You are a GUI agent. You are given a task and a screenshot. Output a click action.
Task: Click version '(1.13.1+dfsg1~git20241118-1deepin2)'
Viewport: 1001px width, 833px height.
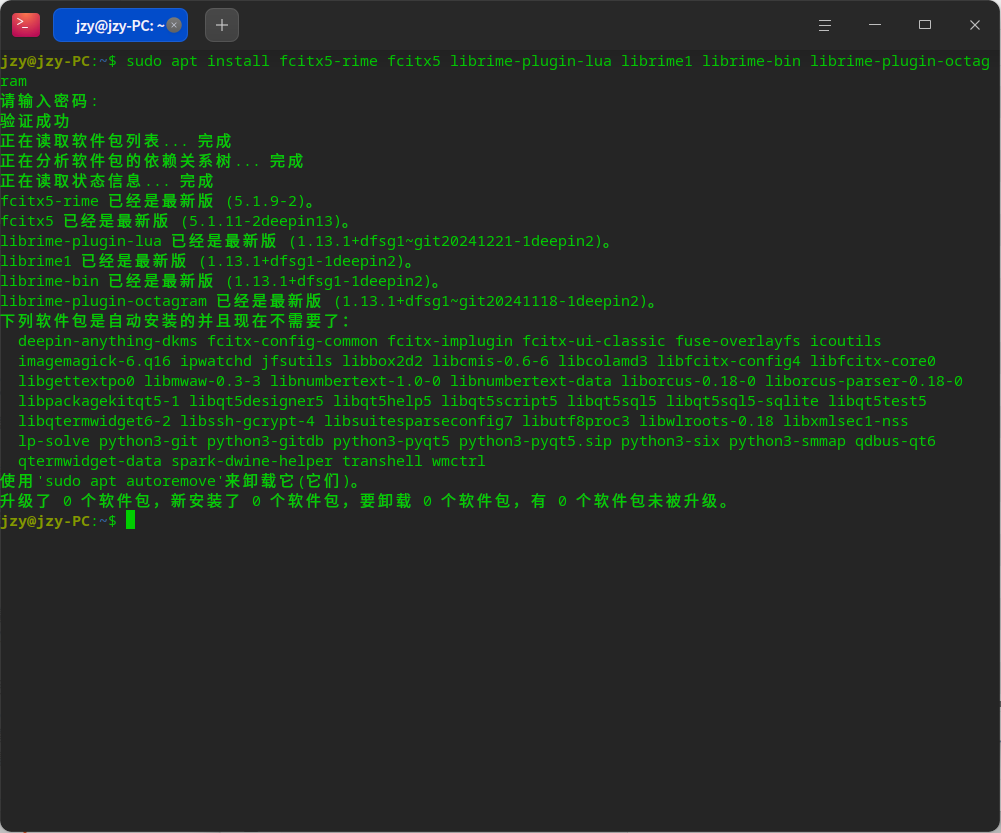pyautogui.click(x=491, y=301)
